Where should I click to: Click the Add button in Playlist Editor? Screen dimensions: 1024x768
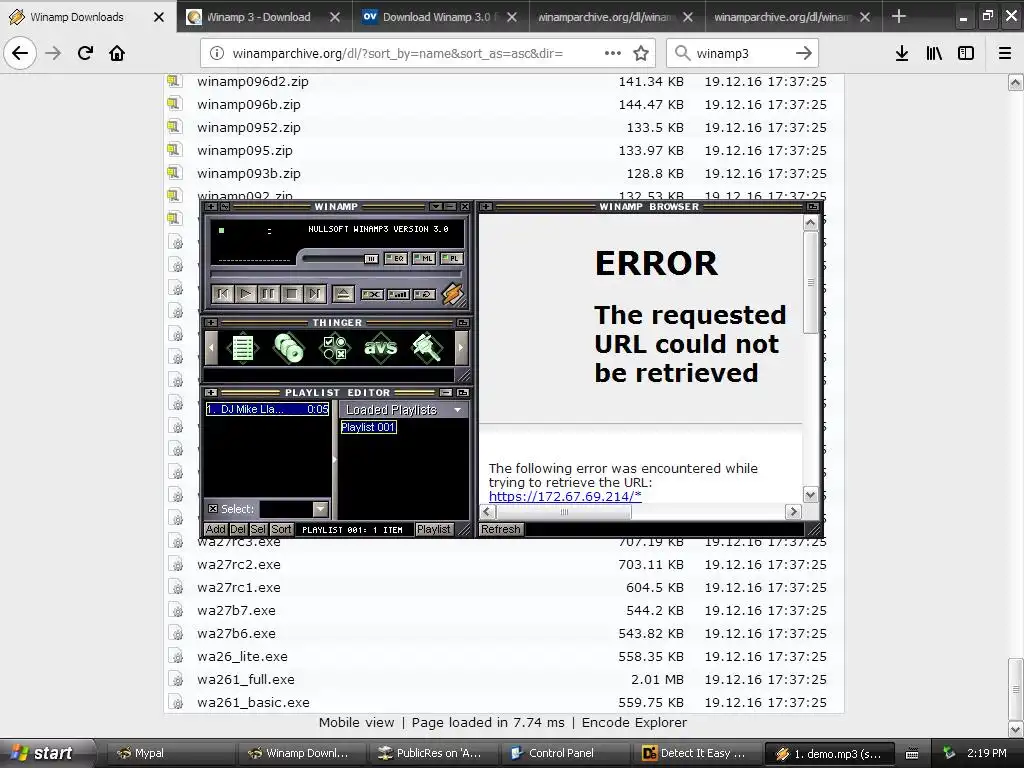coord(216,530)
